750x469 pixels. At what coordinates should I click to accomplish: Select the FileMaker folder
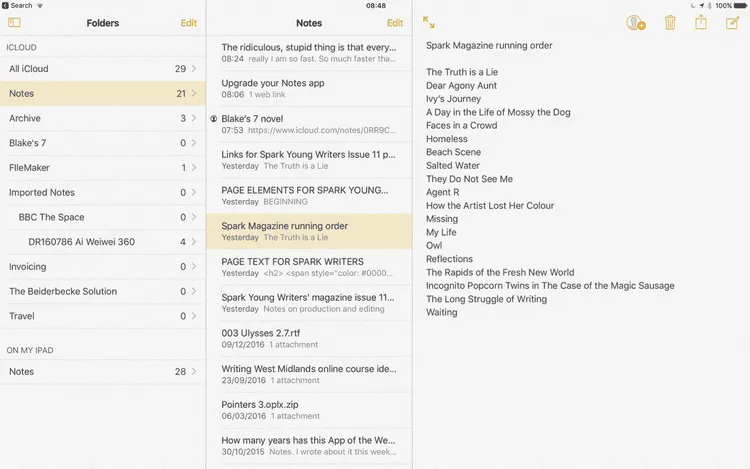point(103,167)
